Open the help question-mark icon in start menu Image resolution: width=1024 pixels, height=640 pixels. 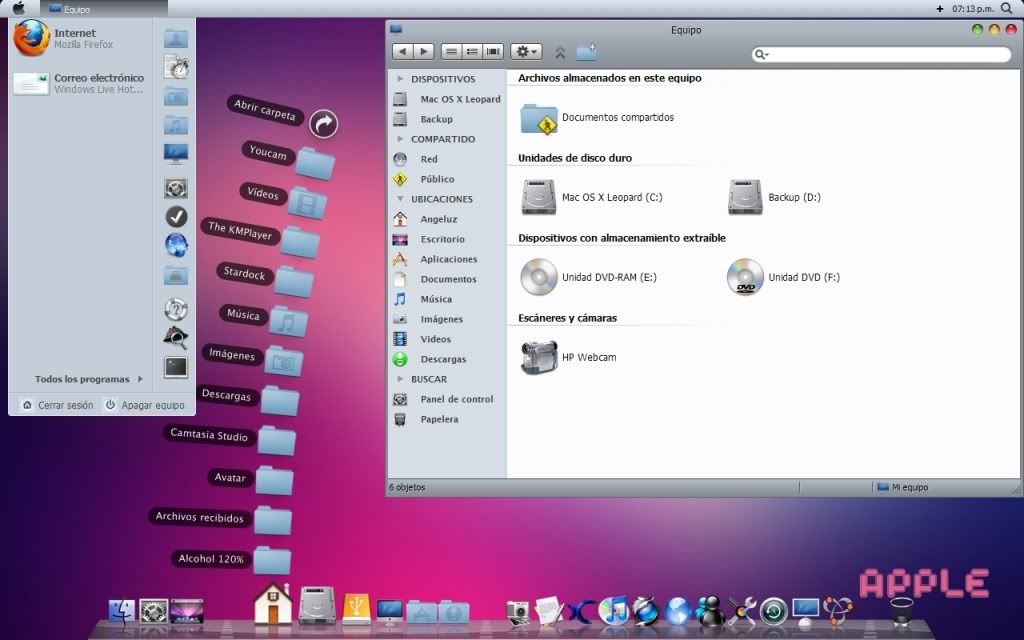(x=176, y=309)
